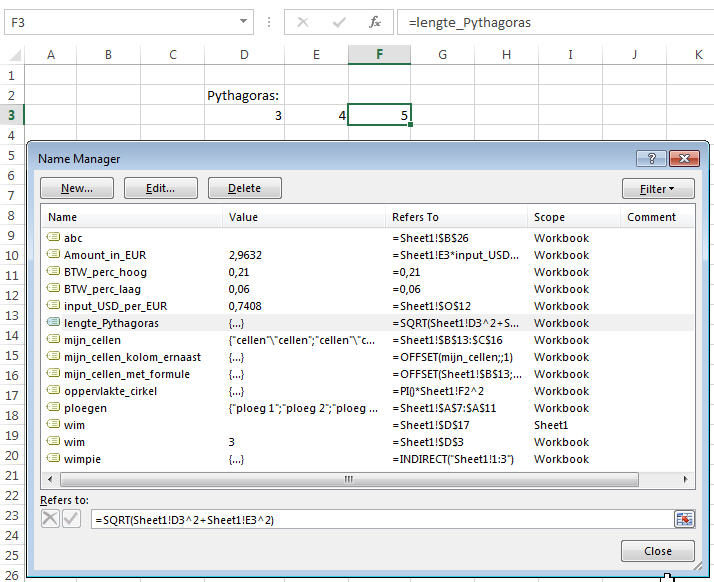Image resolution: width=714 pixels, height=582 pixels.
Task: Click the formula bar with =lengte_Pythagoras
Action: [556, 22]
